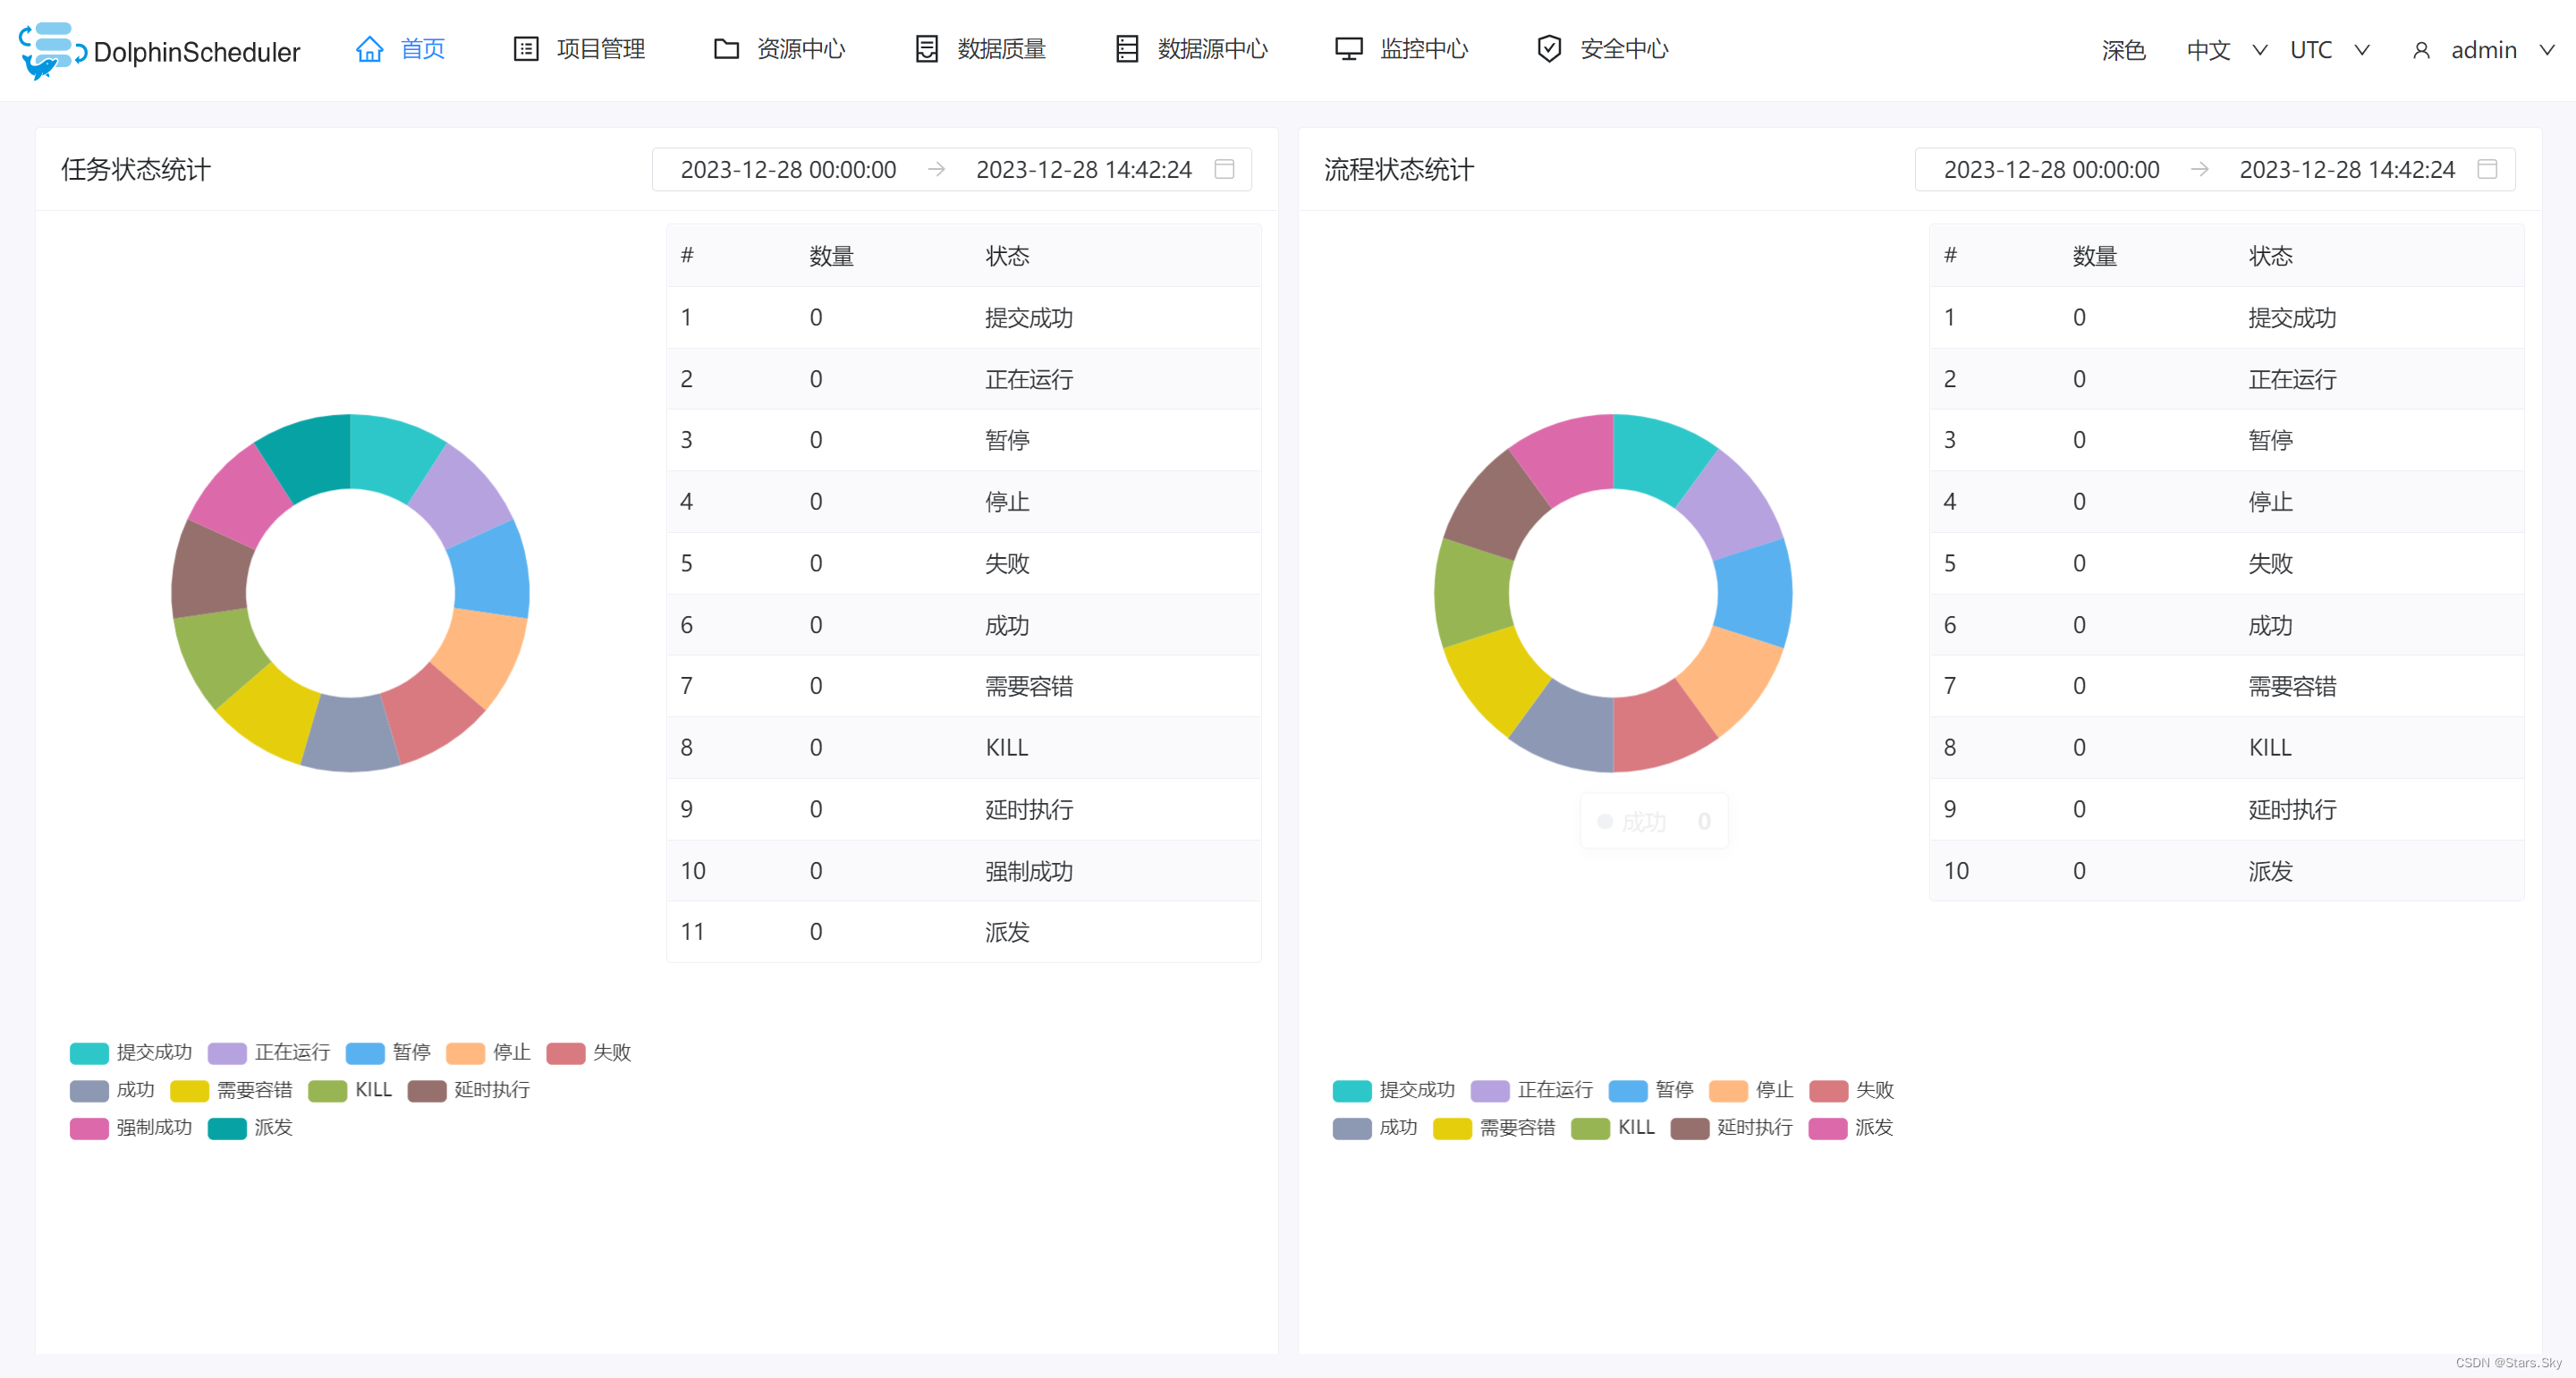This screenshot has height=1378, width=2576.
Task: Open the task statistics calendar icon
Action: (x=1224, y=169)
